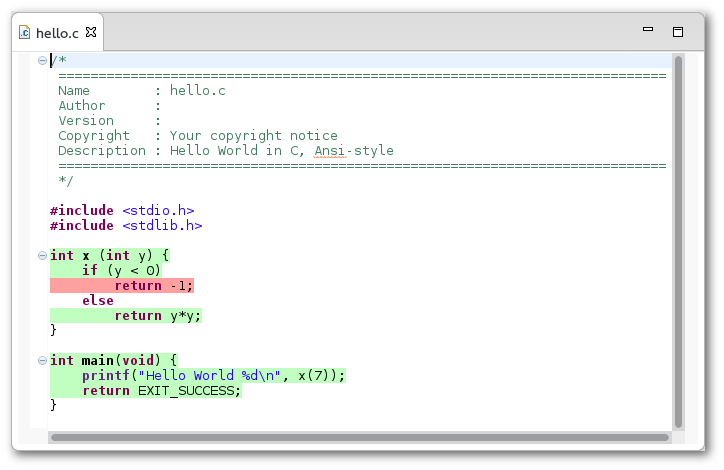Click '#include <stdlib.h>' line

pyautogui.click(x=126, y=226)
